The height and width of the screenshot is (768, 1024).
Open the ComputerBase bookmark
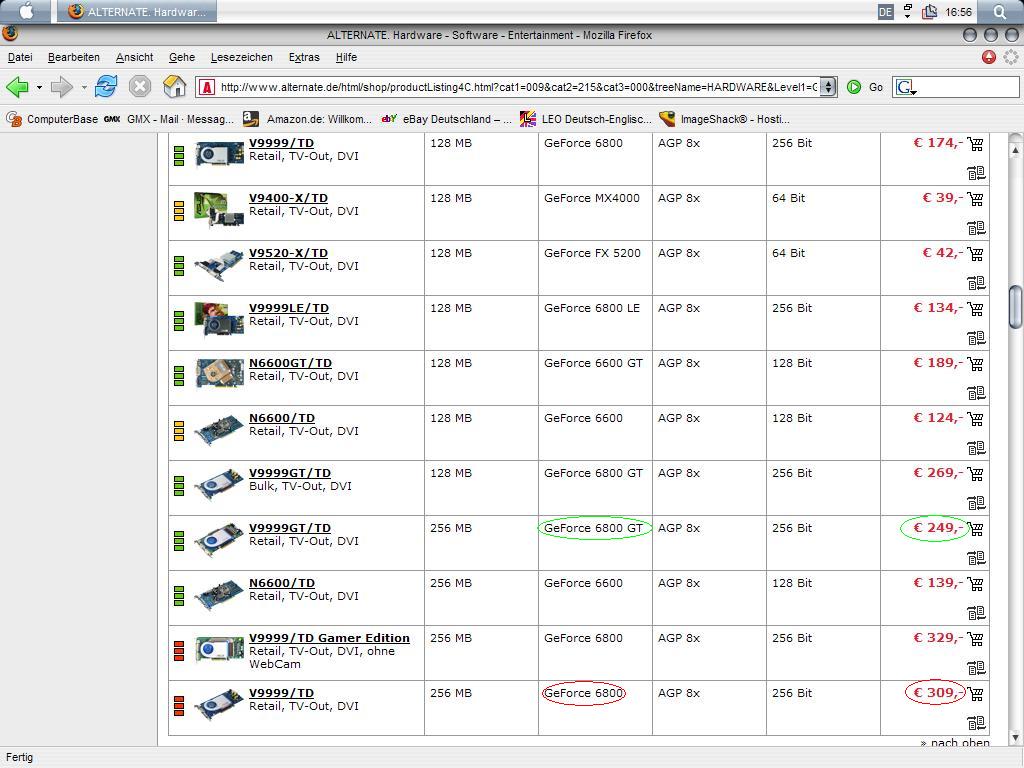(x=52, y=119)
